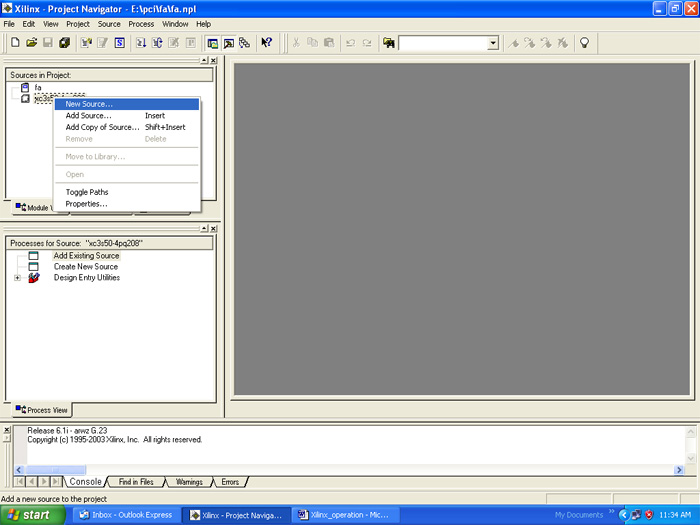Screen dimensions: 700x525
Task: Open the Project menu
Action: click(x=78, y=24)
